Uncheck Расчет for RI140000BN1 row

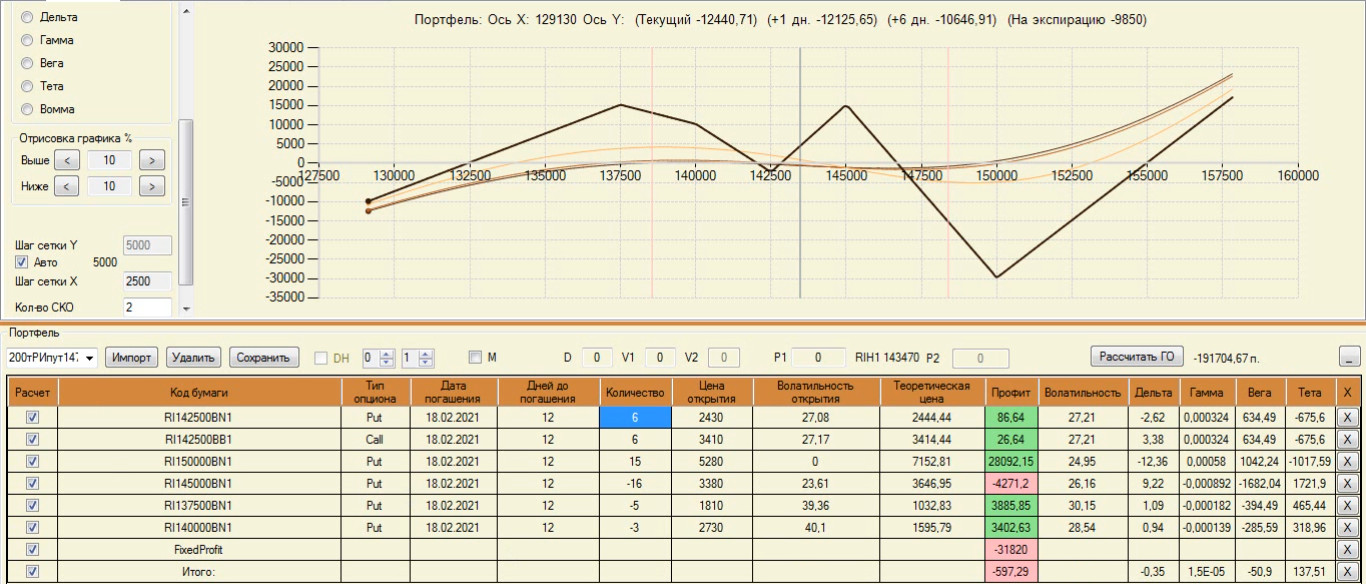tap(32, 527)
